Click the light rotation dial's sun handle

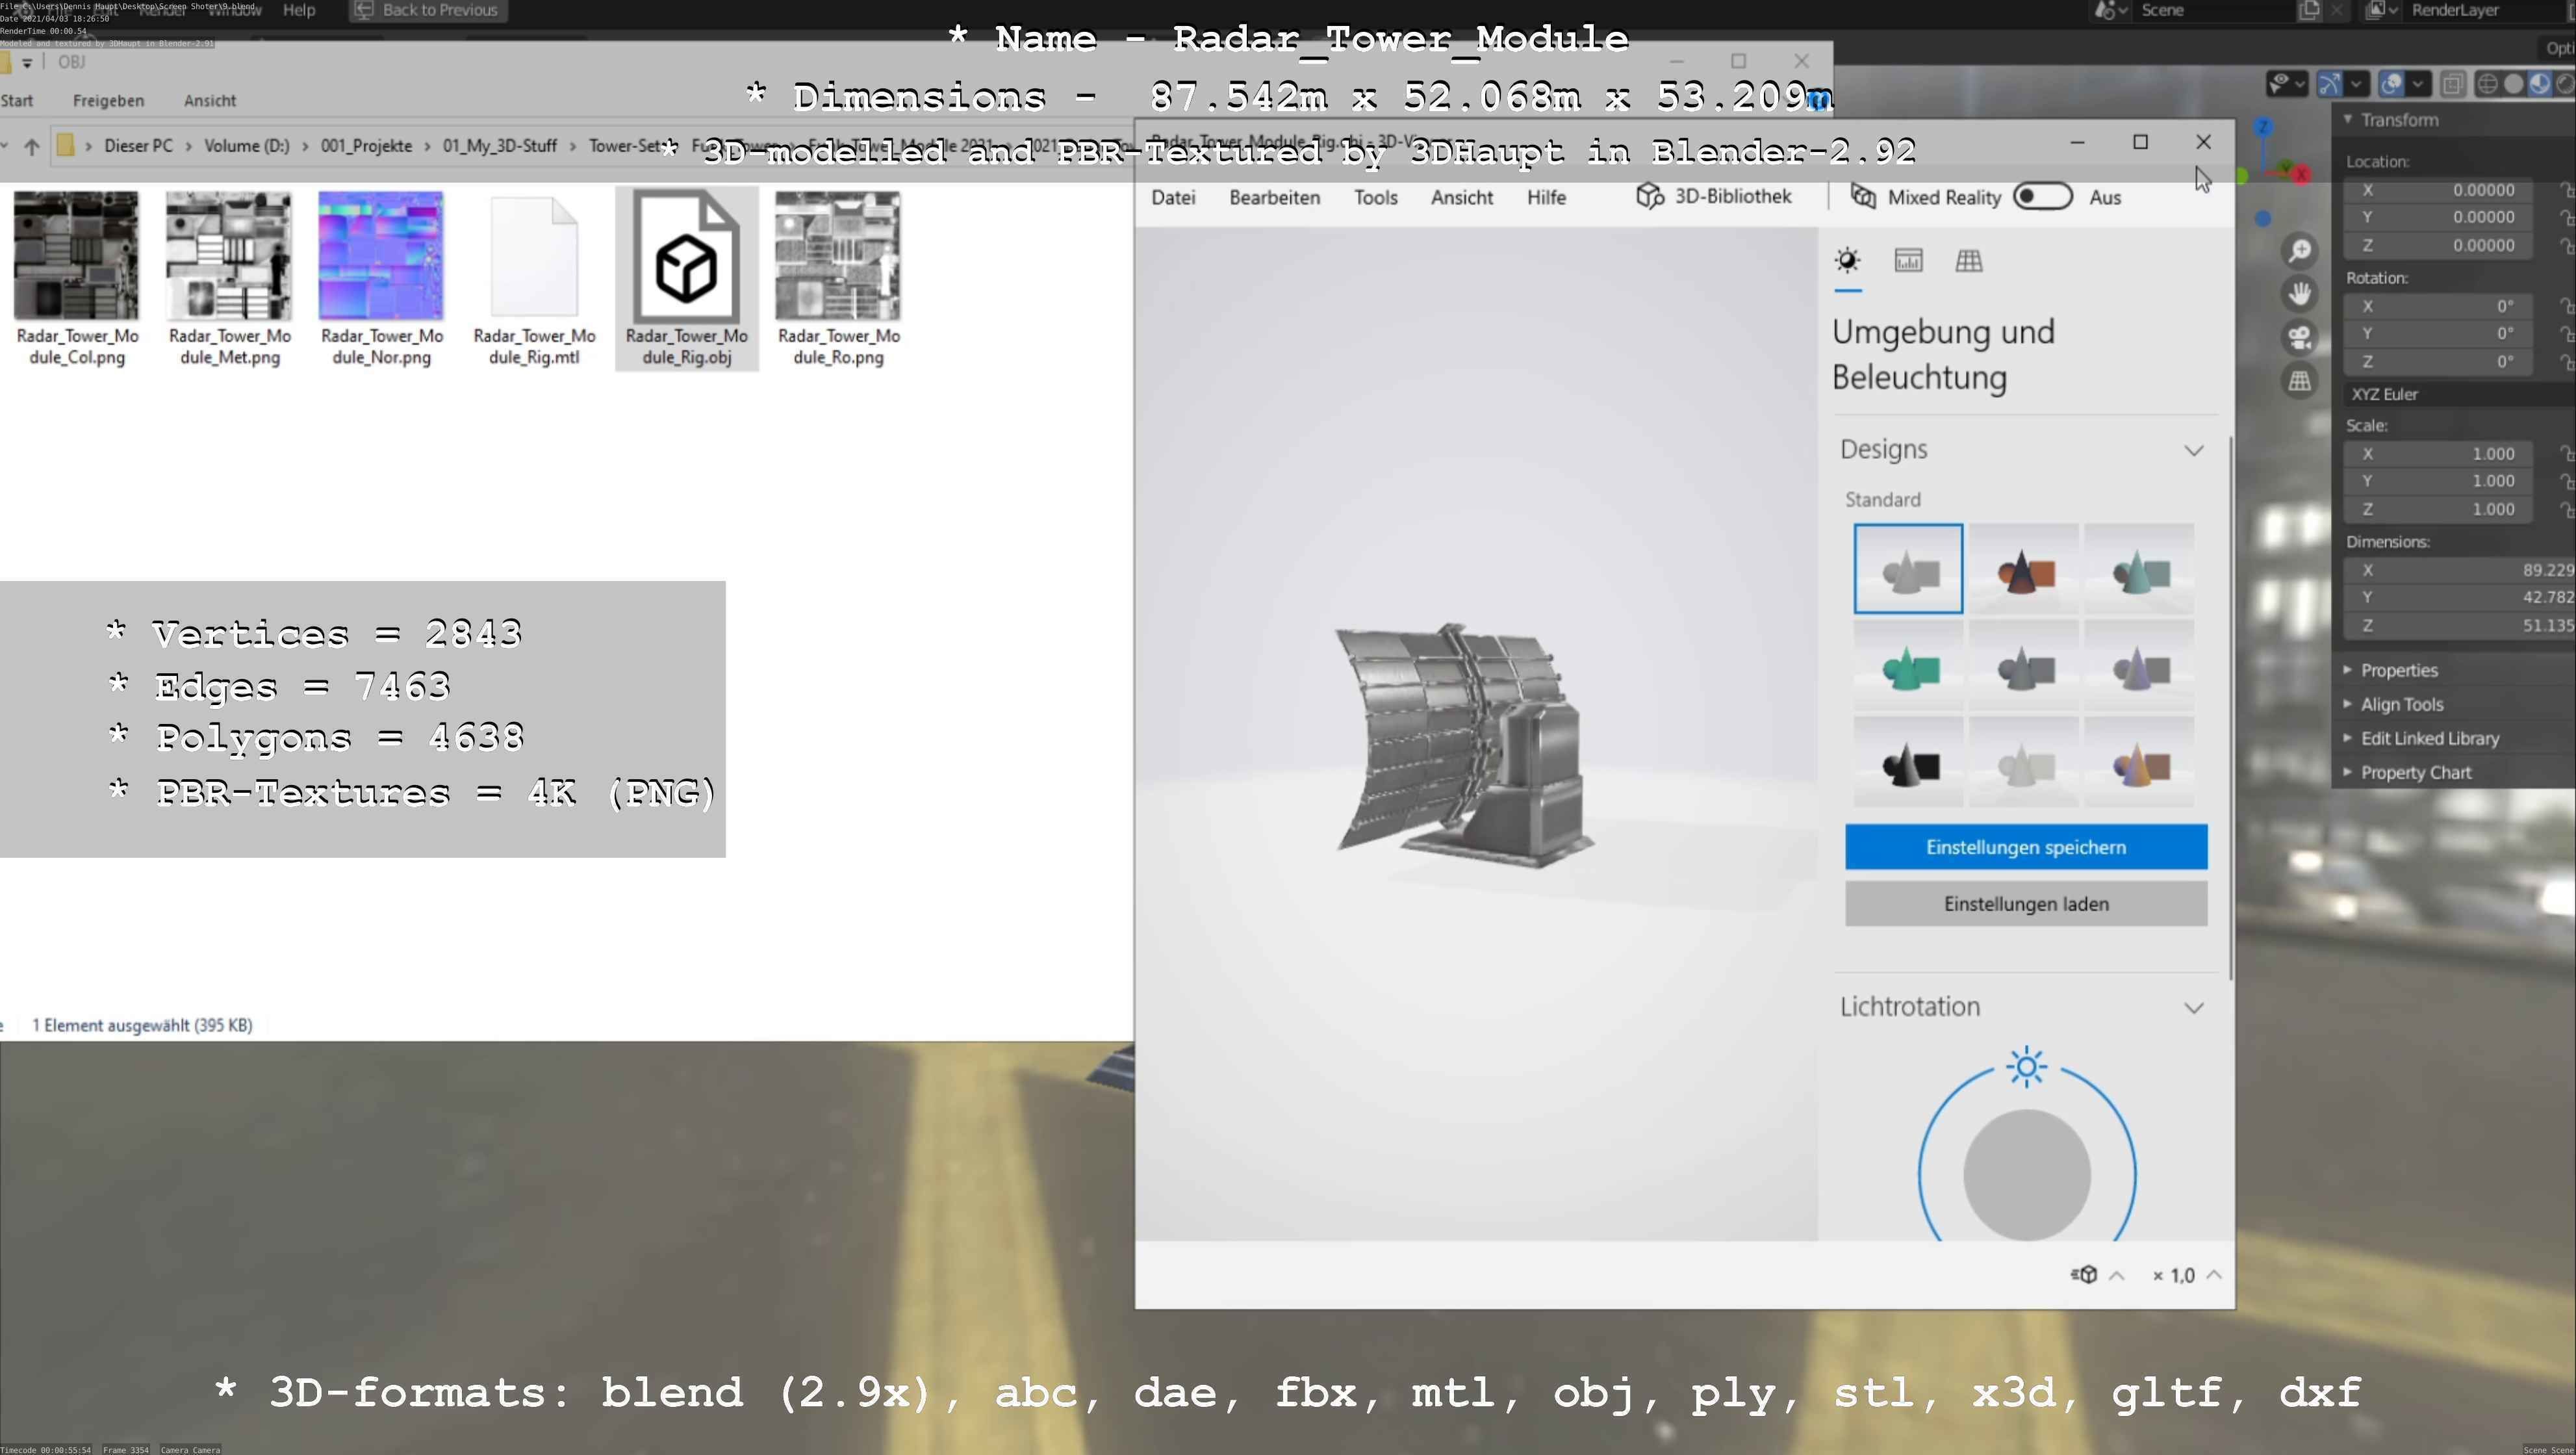[2026, 1067]
